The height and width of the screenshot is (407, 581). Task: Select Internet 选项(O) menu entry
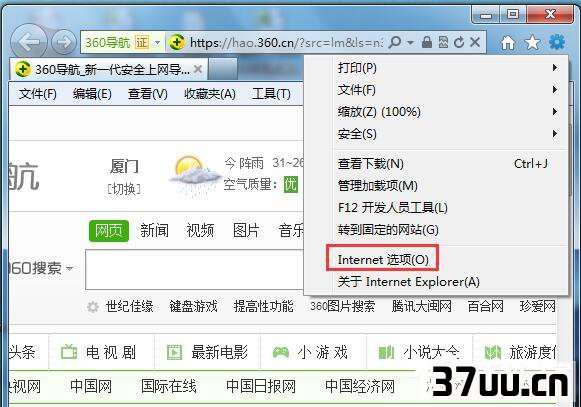pyautogui.click(x=382, y=259)
